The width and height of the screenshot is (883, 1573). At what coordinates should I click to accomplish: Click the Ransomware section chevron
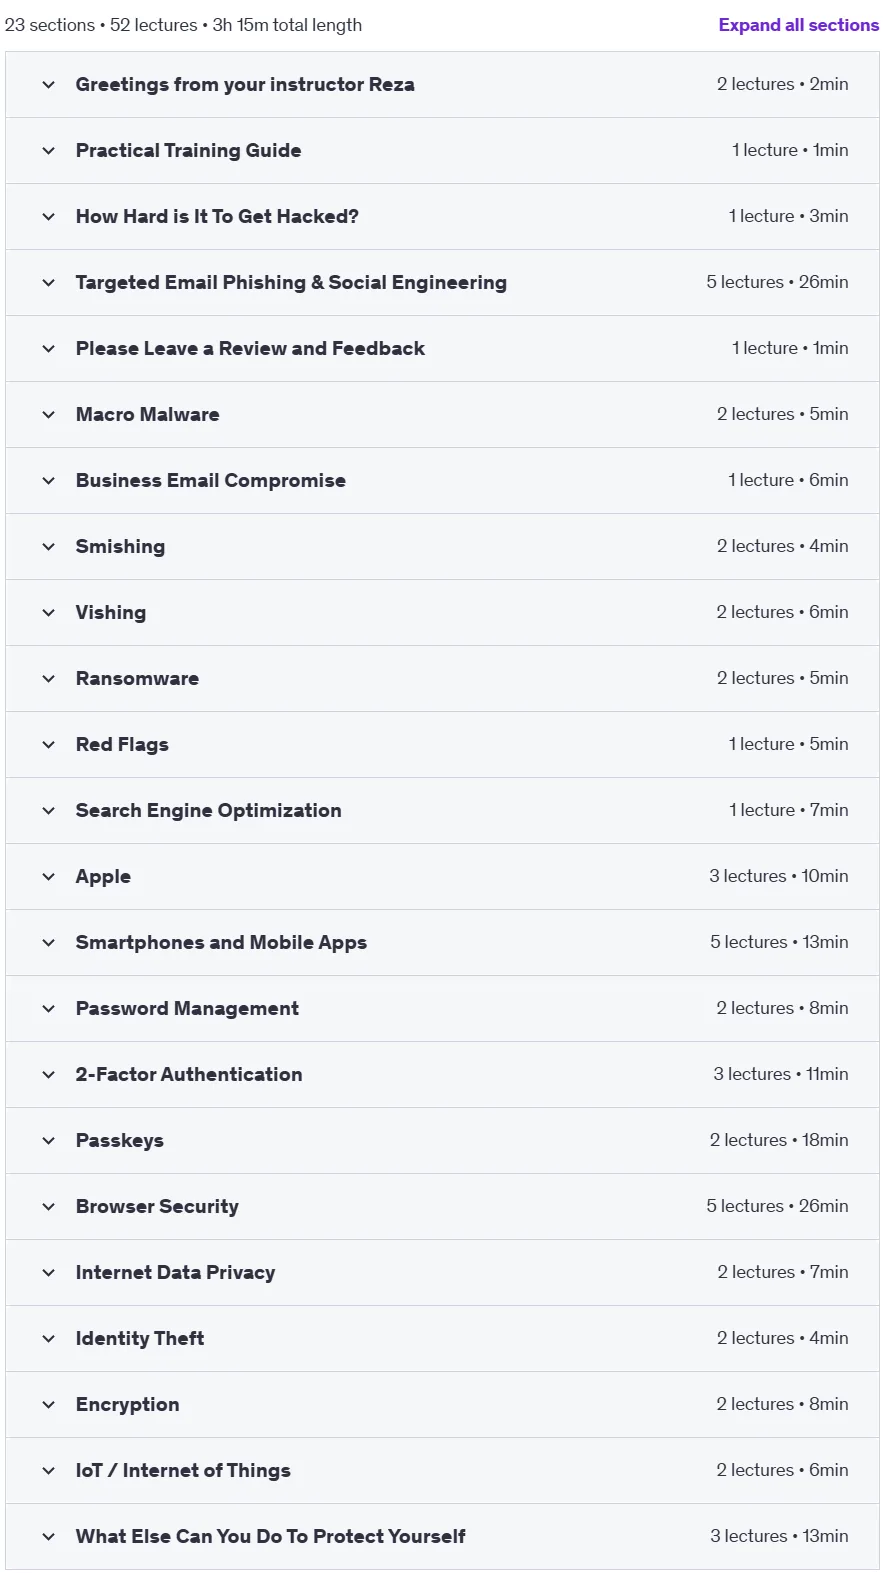48,679
